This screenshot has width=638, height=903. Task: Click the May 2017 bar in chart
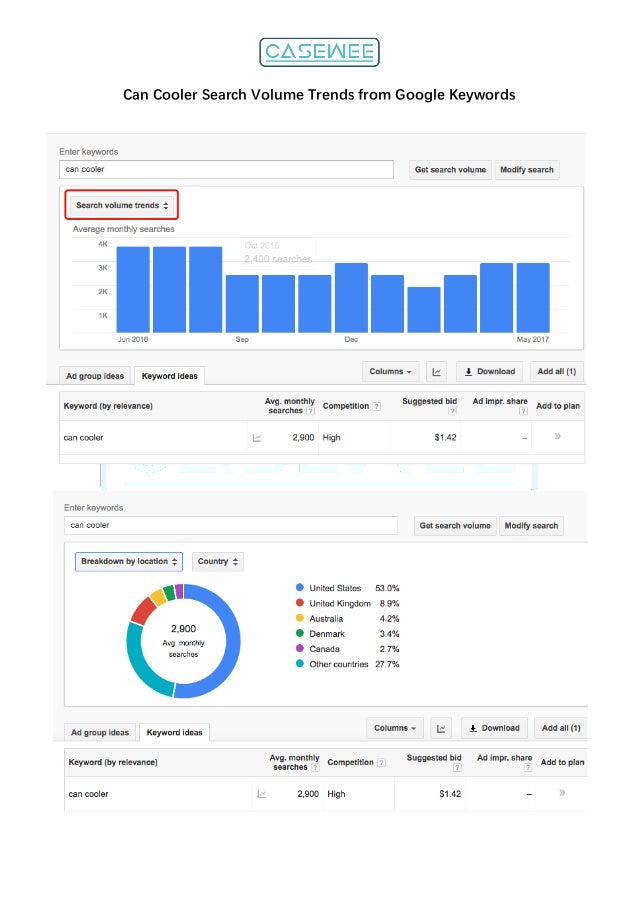pyautogui.click(x=533, y=297)
